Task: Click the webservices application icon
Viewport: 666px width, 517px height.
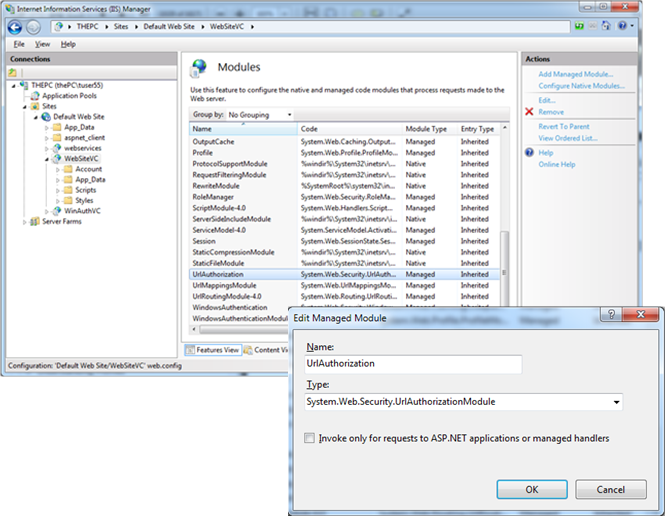Action: [x=56, y=148]
